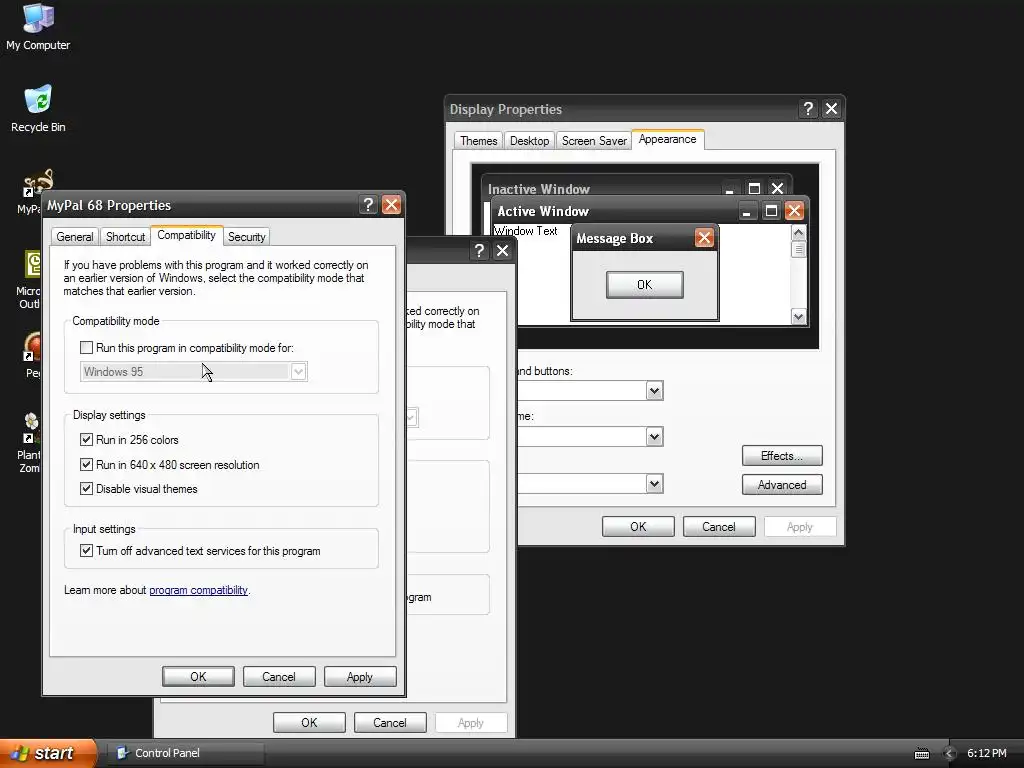Close the Display Properties window
Image resolution: width=1024 pixels, height=768 pixels.
click(831, 108)
